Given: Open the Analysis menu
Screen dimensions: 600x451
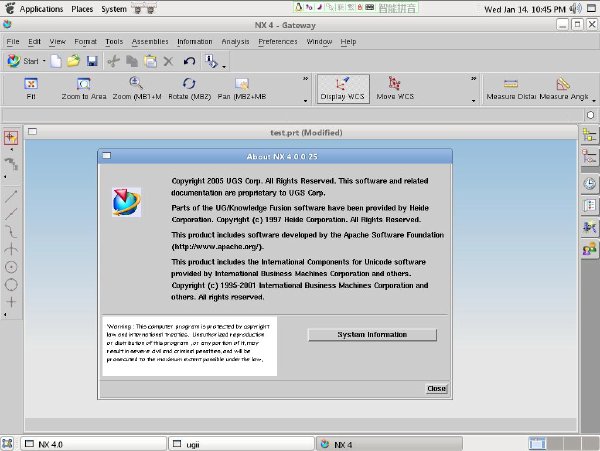Looking at the screenshot, I should pyautogui.click(x=235, y=41).
